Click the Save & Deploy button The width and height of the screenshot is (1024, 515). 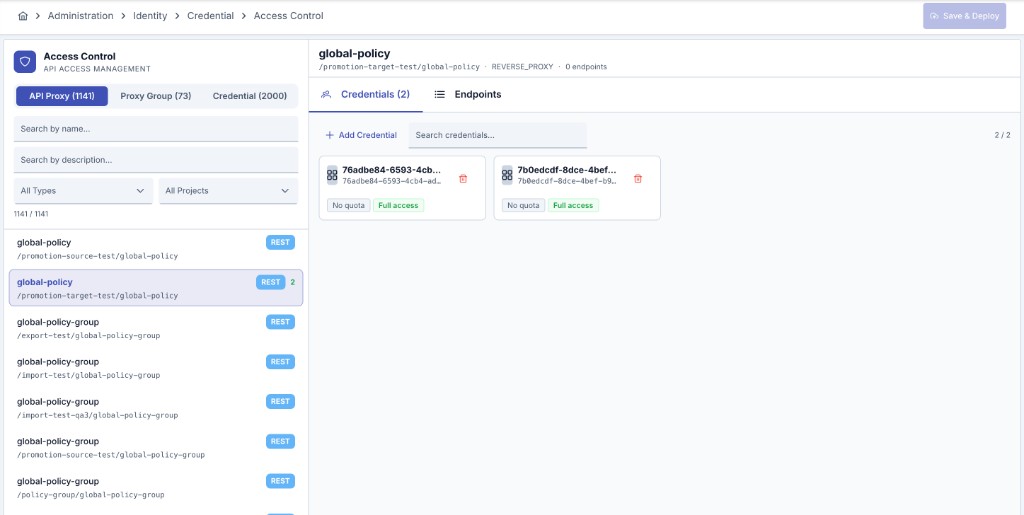coord(964,16)
